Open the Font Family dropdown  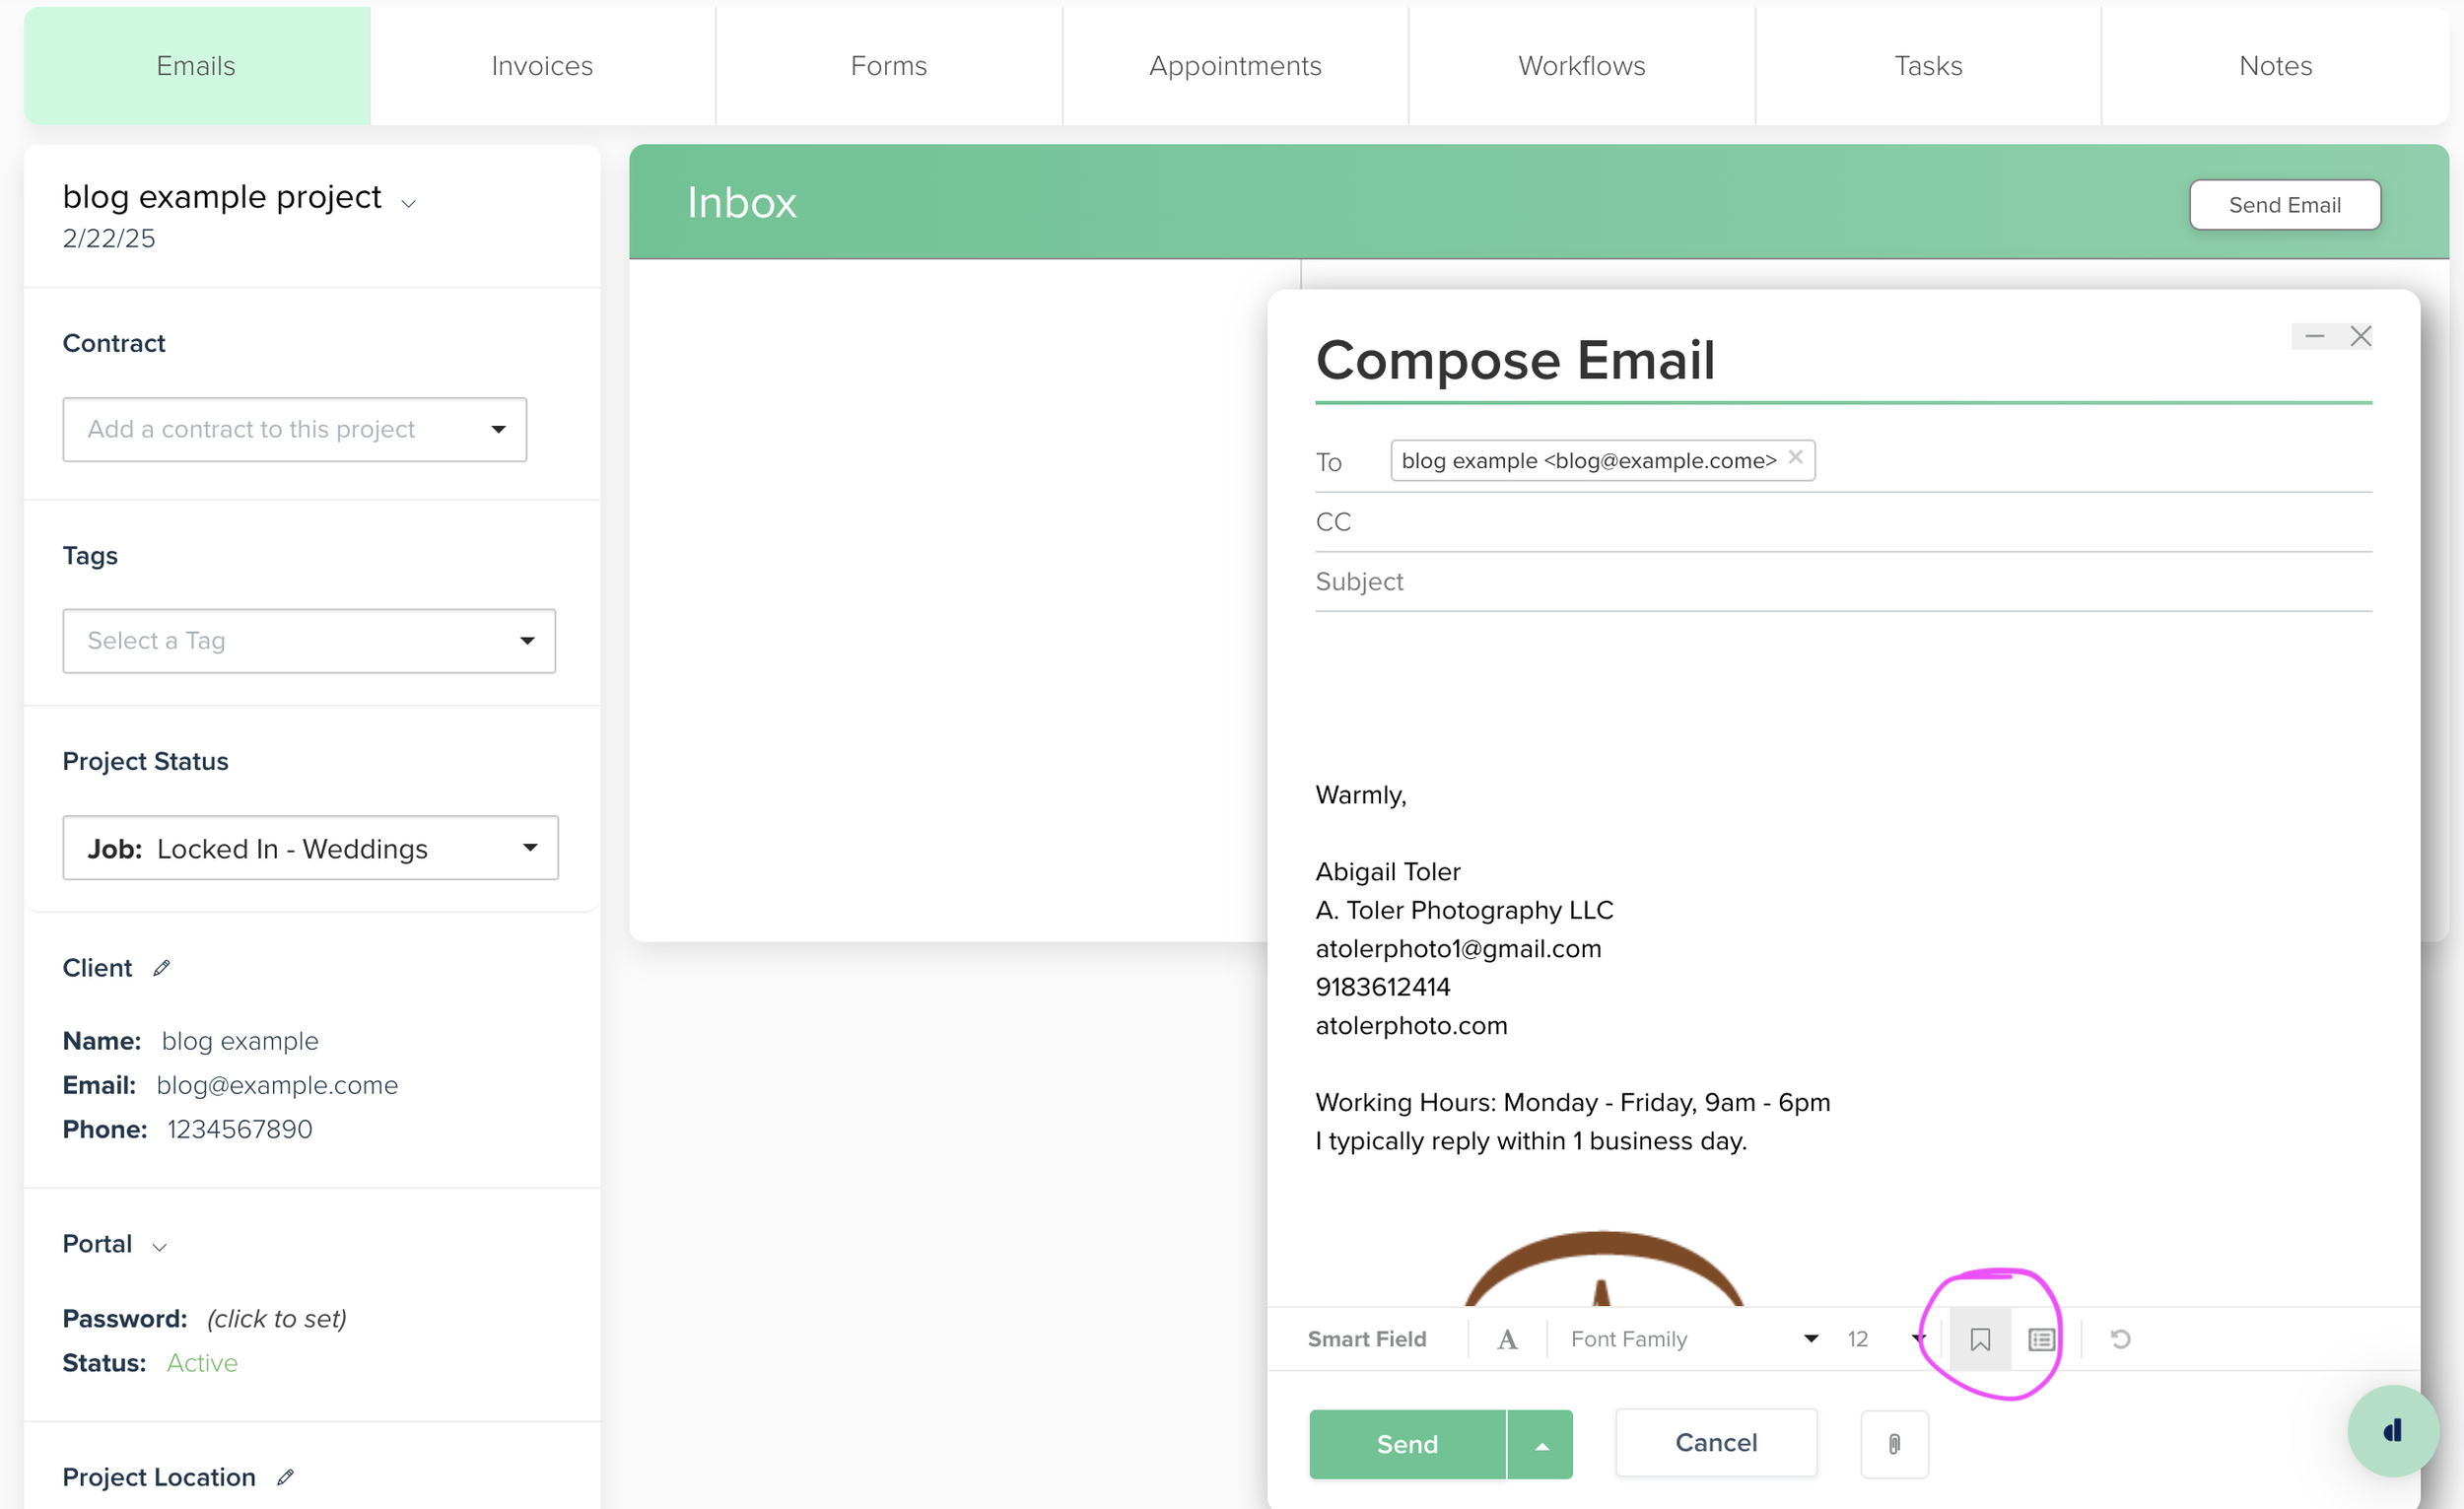tap(1693, 1339)
